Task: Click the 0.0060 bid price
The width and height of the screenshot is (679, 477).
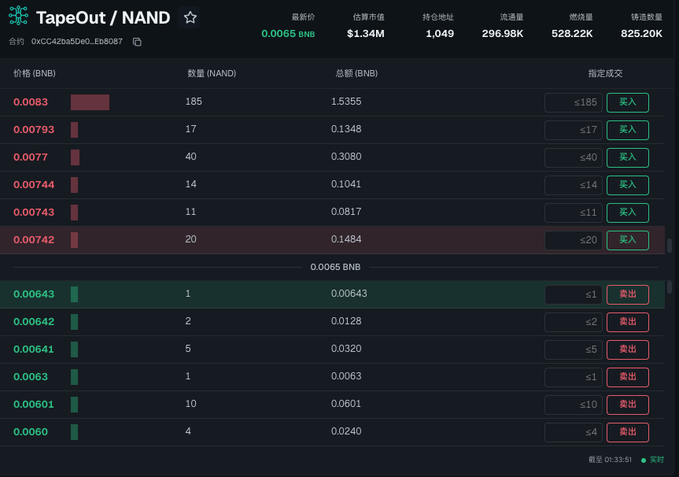Action: (30, 432)
